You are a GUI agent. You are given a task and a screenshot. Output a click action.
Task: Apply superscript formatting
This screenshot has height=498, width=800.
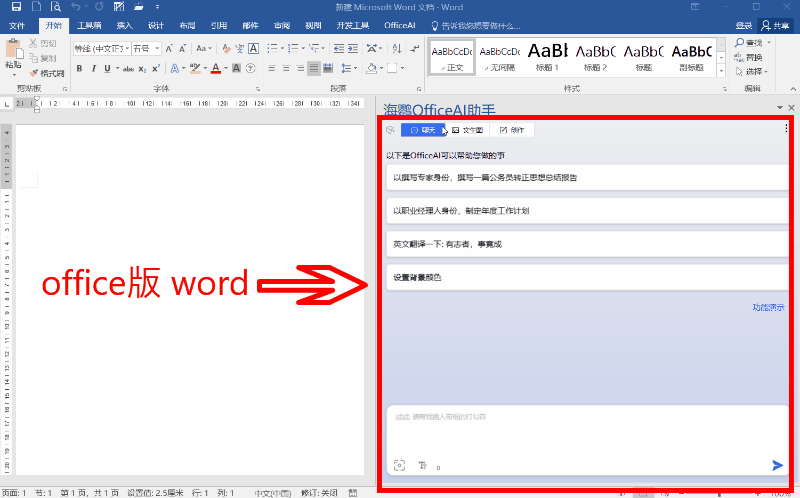point(156,68)
